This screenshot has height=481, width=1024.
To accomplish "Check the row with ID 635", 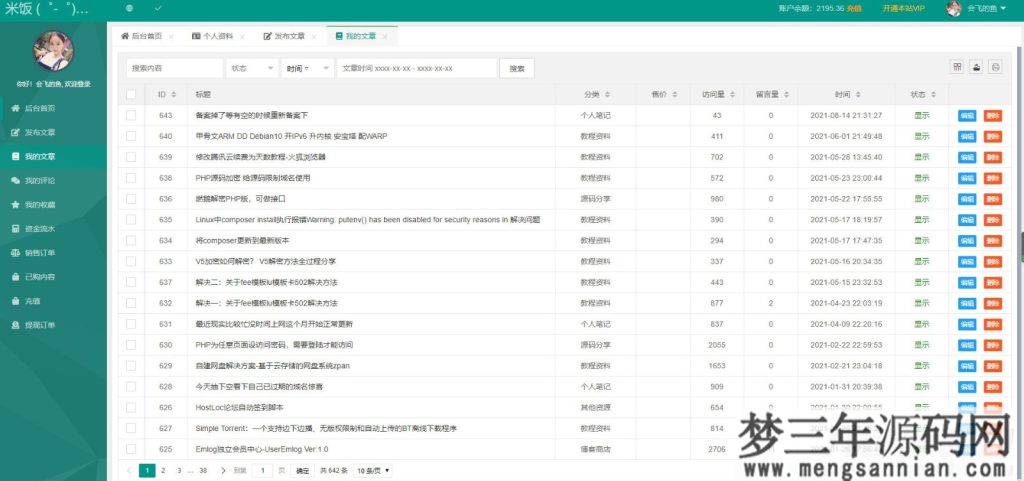I will (131, 220).
